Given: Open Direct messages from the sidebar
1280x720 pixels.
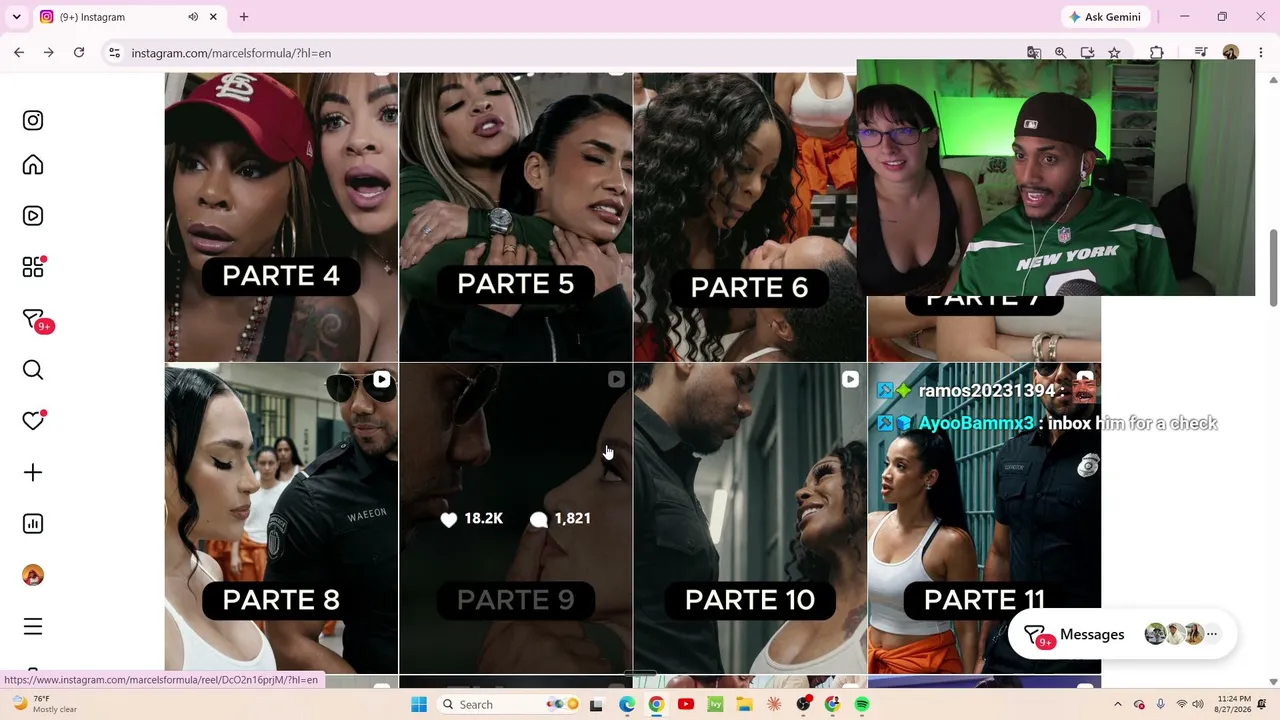Looking at the screenshot, I should [x=33, y=319].
